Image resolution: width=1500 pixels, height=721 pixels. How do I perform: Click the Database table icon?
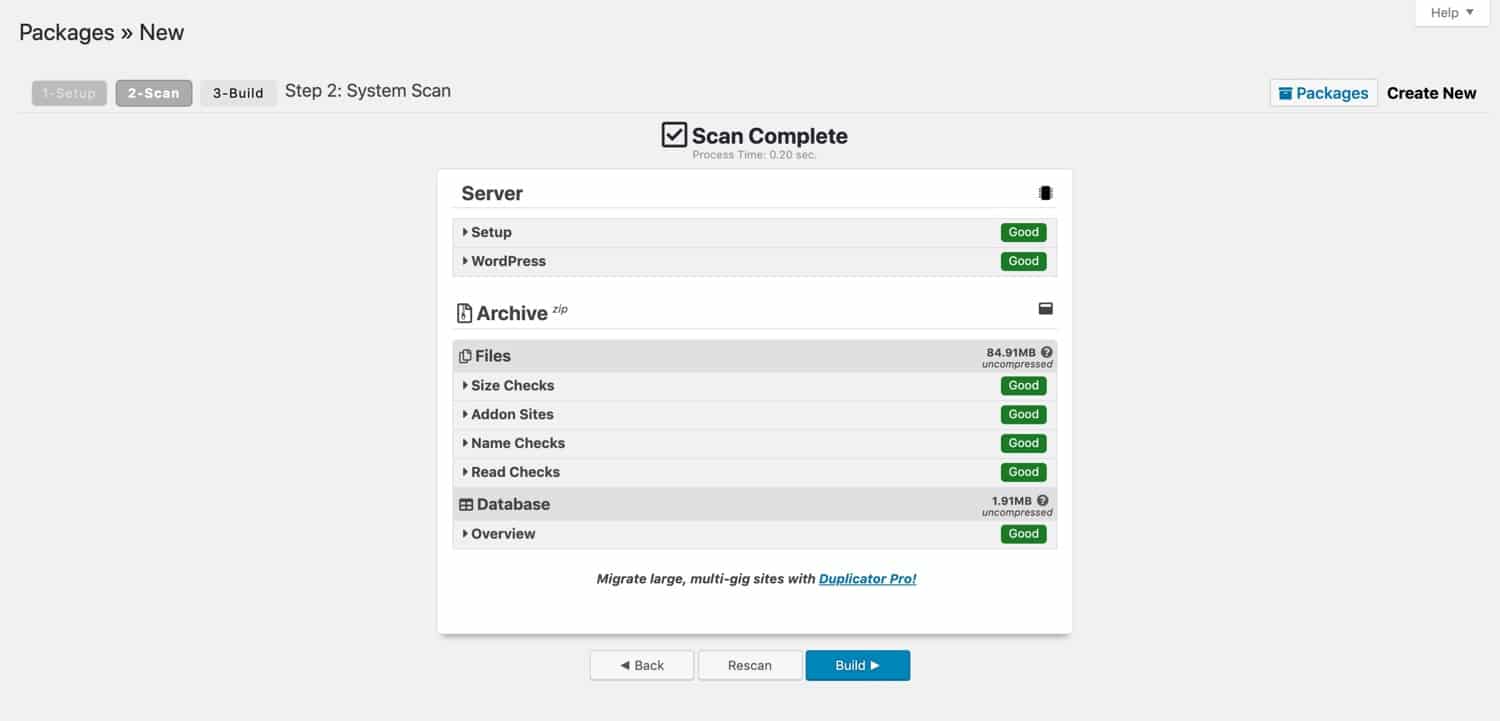464,504
